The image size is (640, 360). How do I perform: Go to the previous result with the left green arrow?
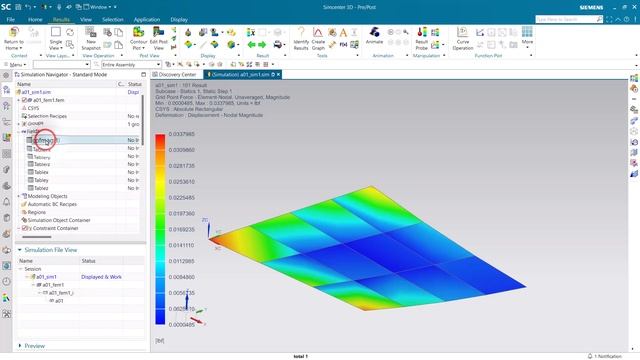251,44
